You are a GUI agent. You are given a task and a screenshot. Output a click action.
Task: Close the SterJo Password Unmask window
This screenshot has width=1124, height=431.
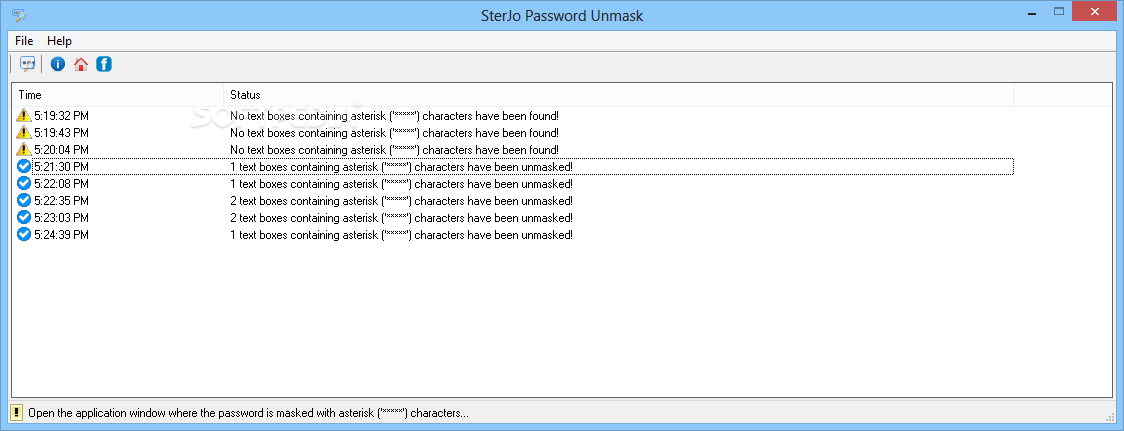tap(1095, 11)
